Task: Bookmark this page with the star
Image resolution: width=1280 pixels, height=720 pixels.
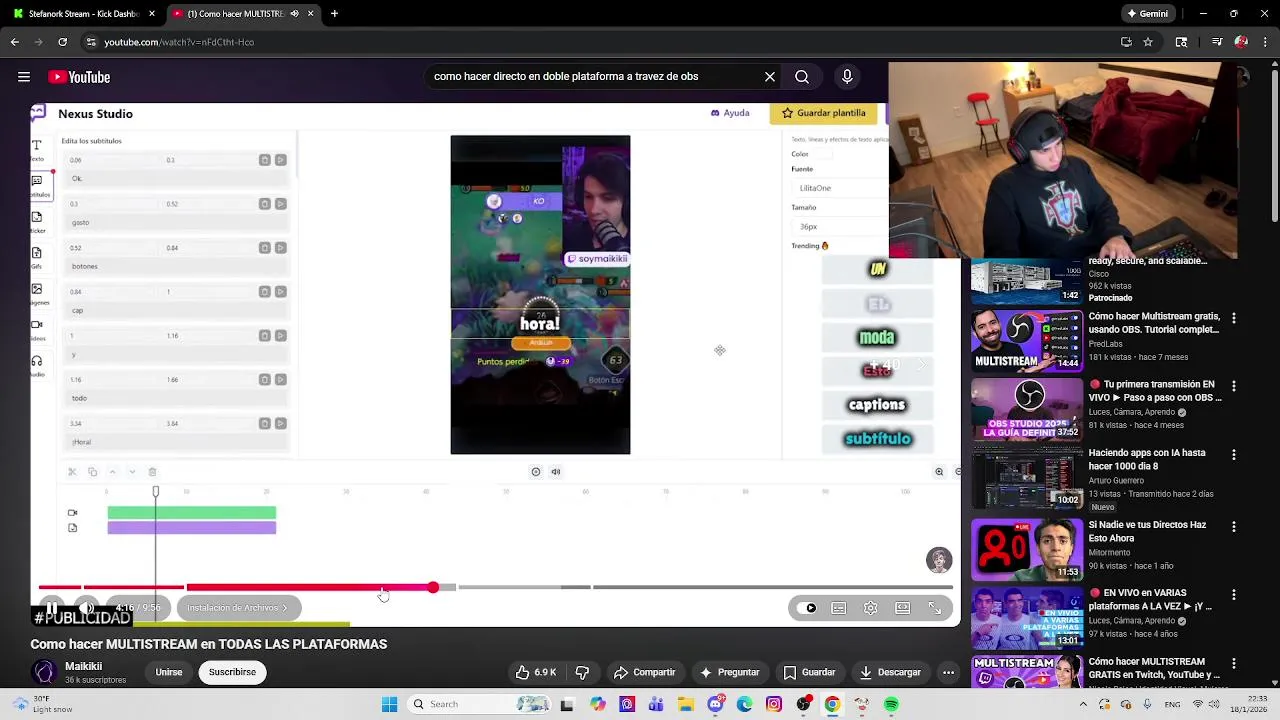Action: 1148,42
